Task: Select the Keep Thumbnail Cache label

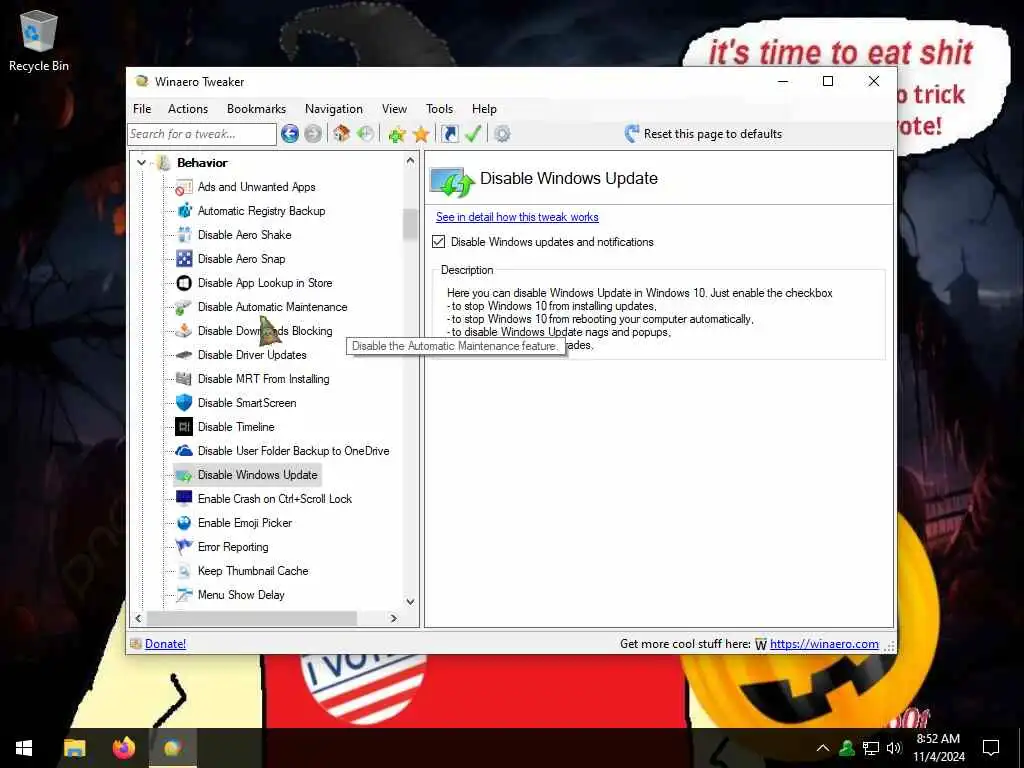Action: [x=253, y=571]
